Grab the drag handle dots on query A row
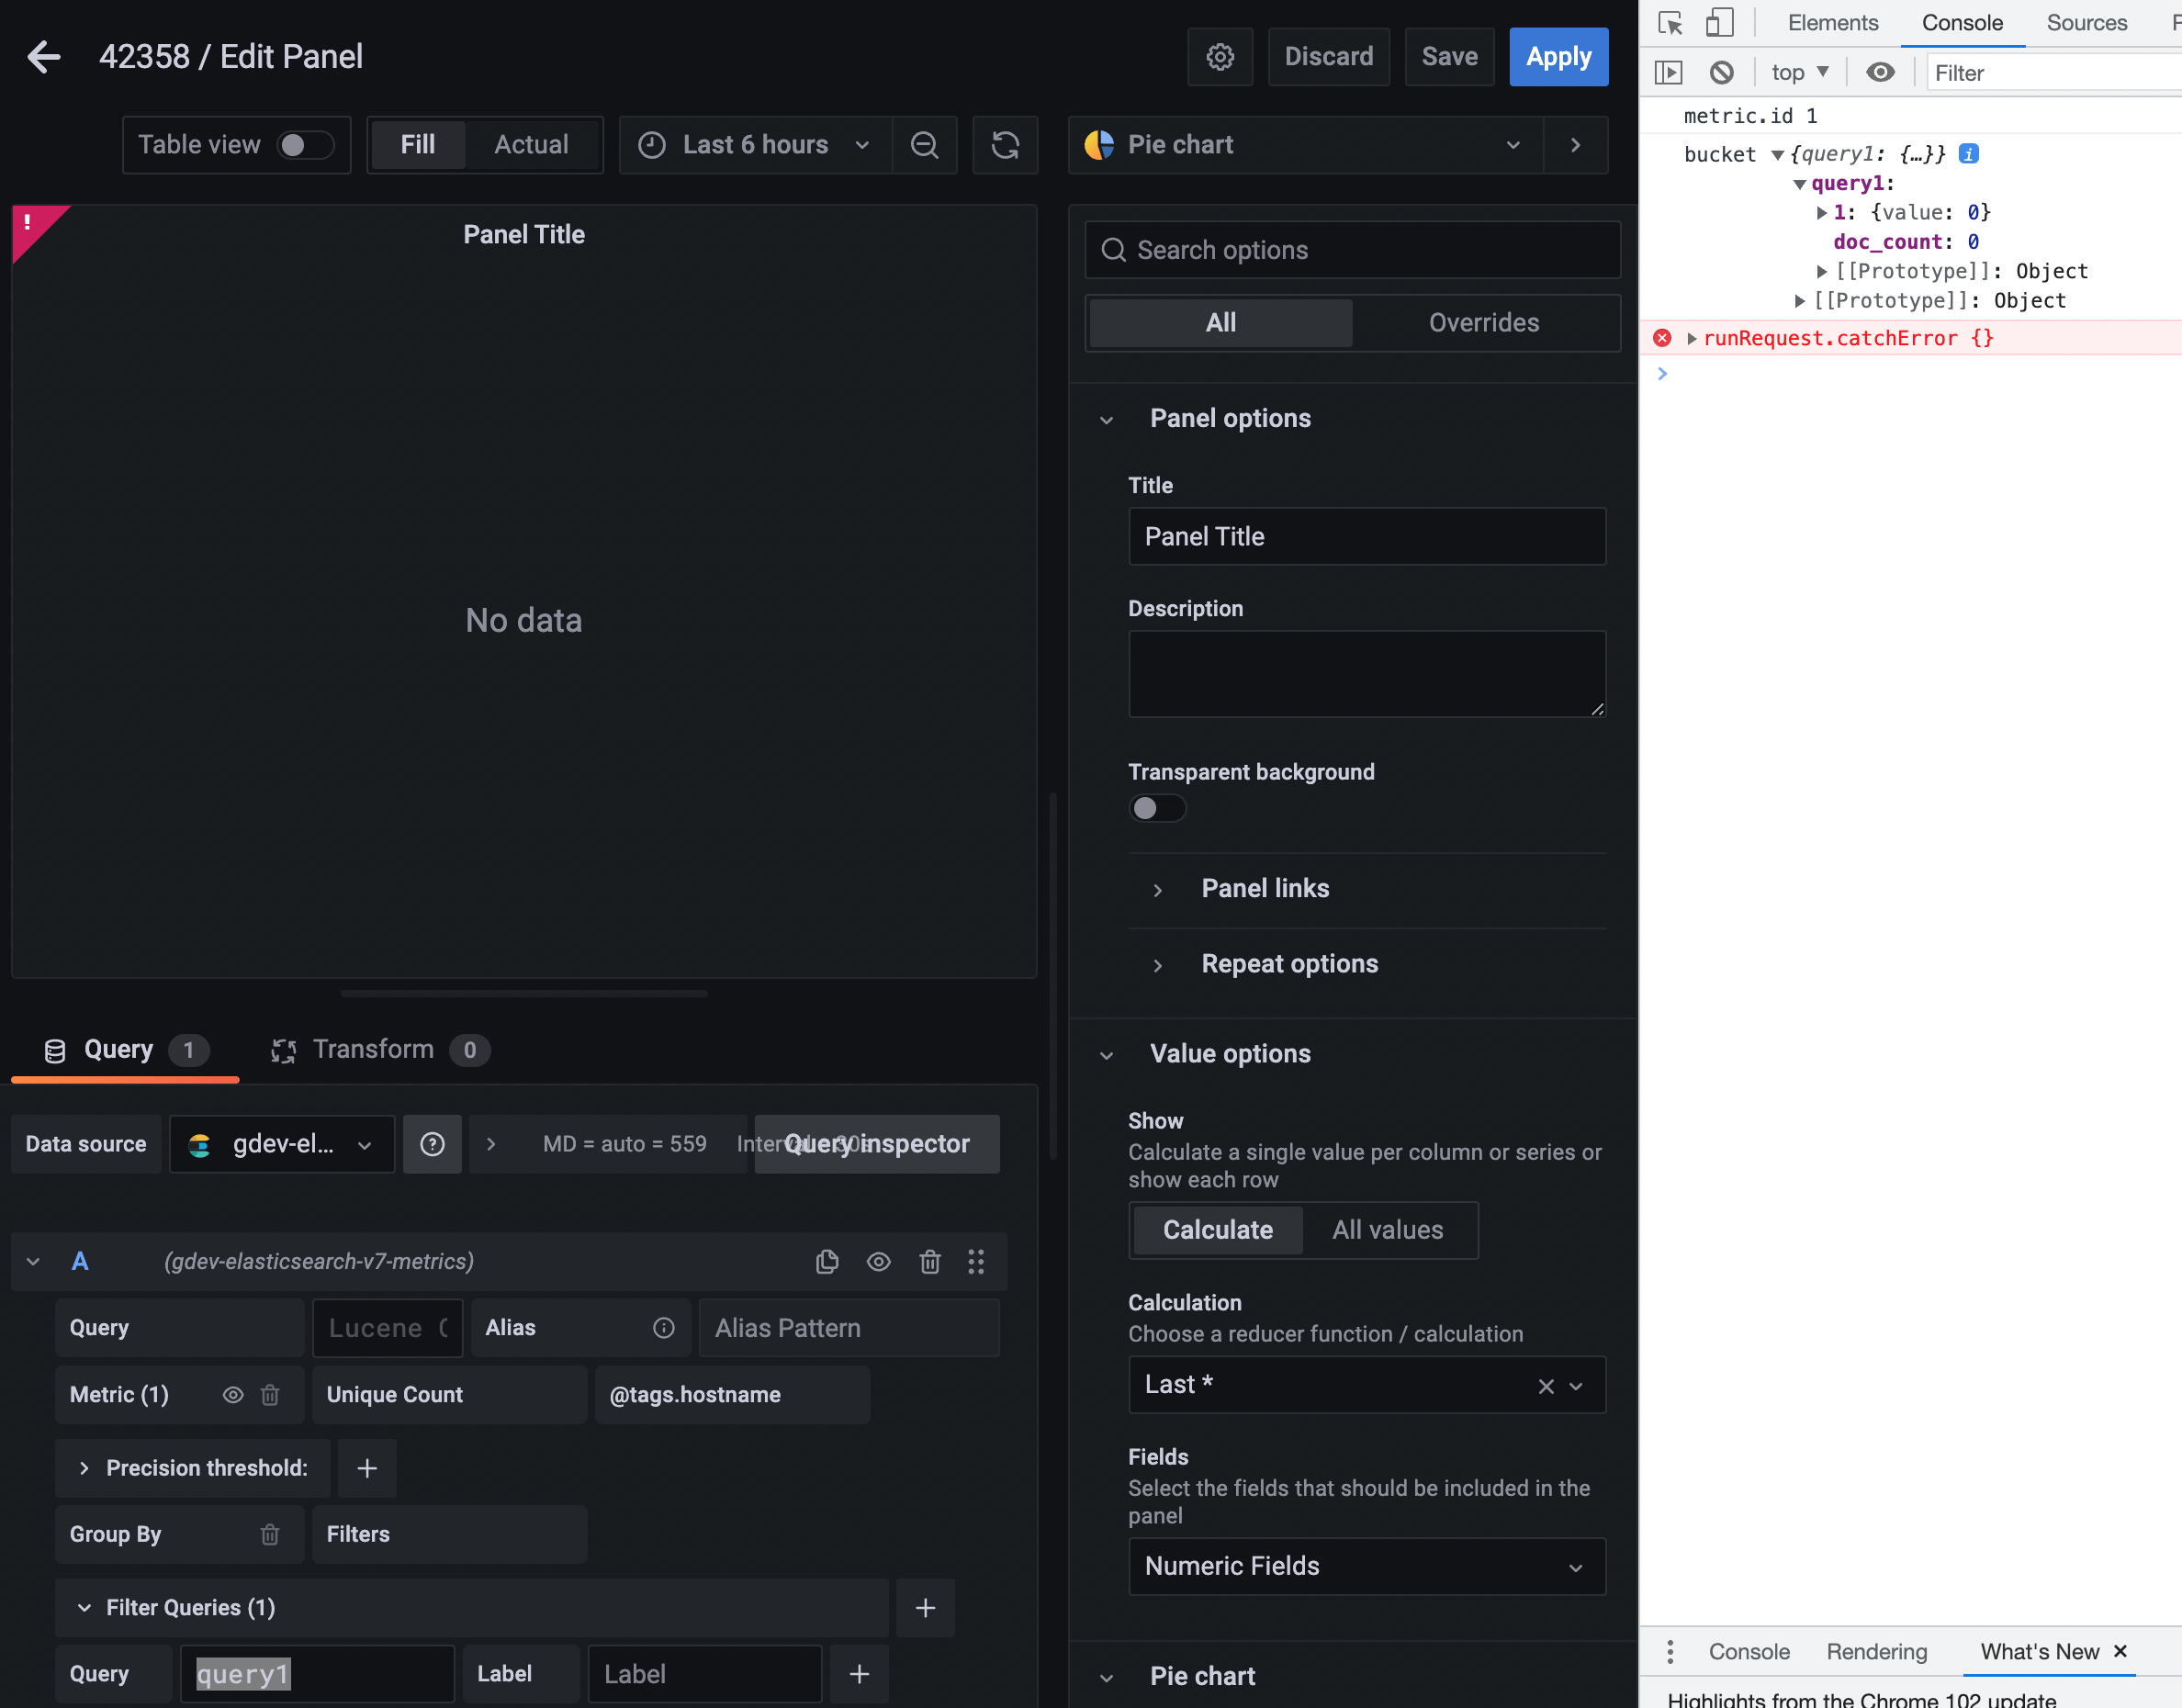 pos(977,1261)
